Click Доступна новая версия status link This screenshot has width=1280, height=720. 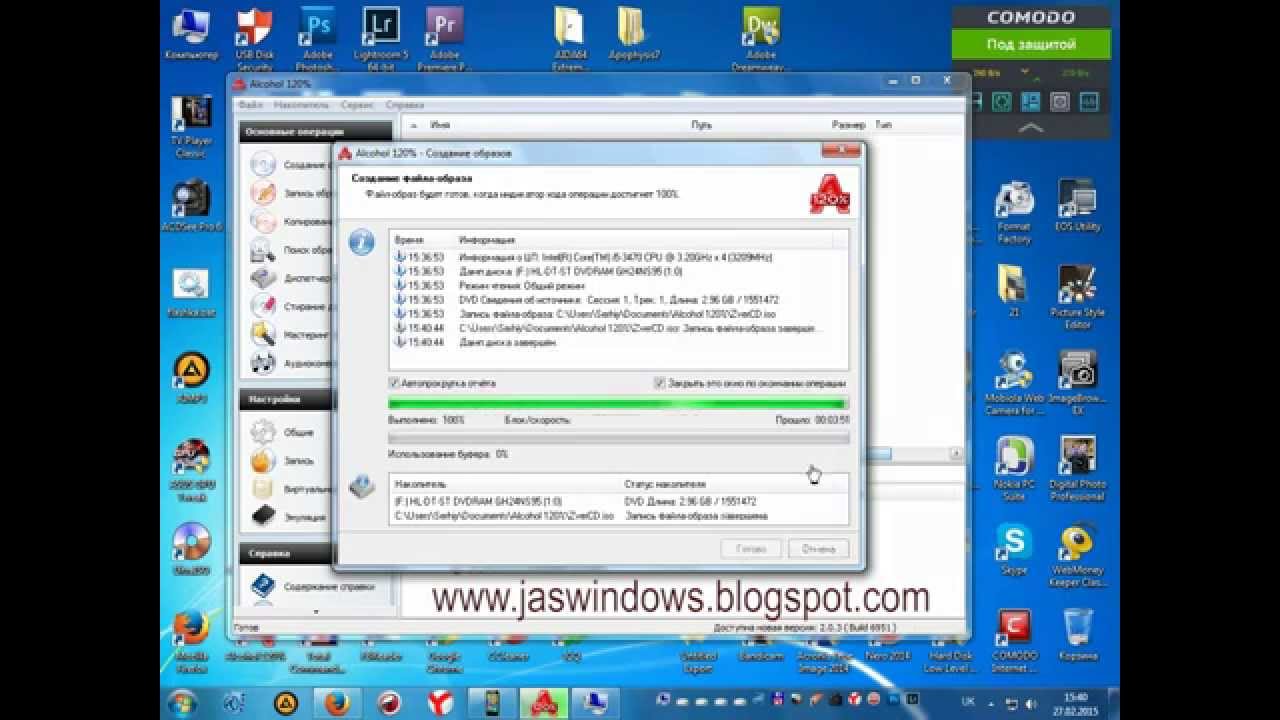point(804,628)
